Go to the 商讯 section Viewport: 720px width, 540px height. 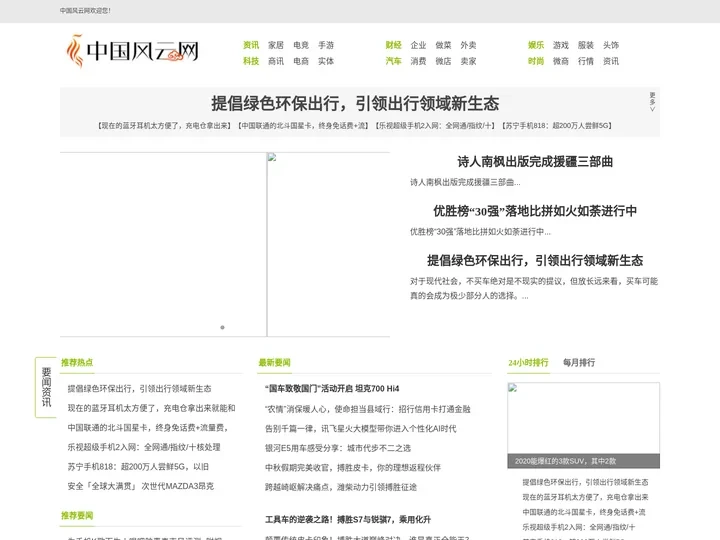(x=276, y=61)
